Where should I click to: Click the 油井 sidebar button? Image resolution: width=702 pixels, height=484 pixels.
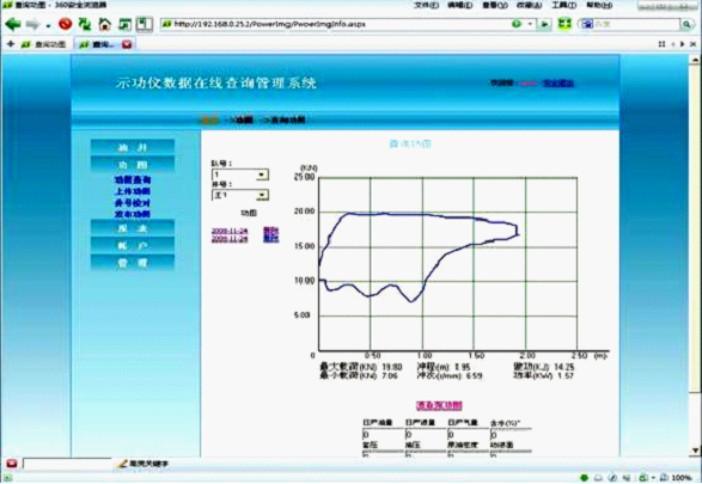[133, 147]
